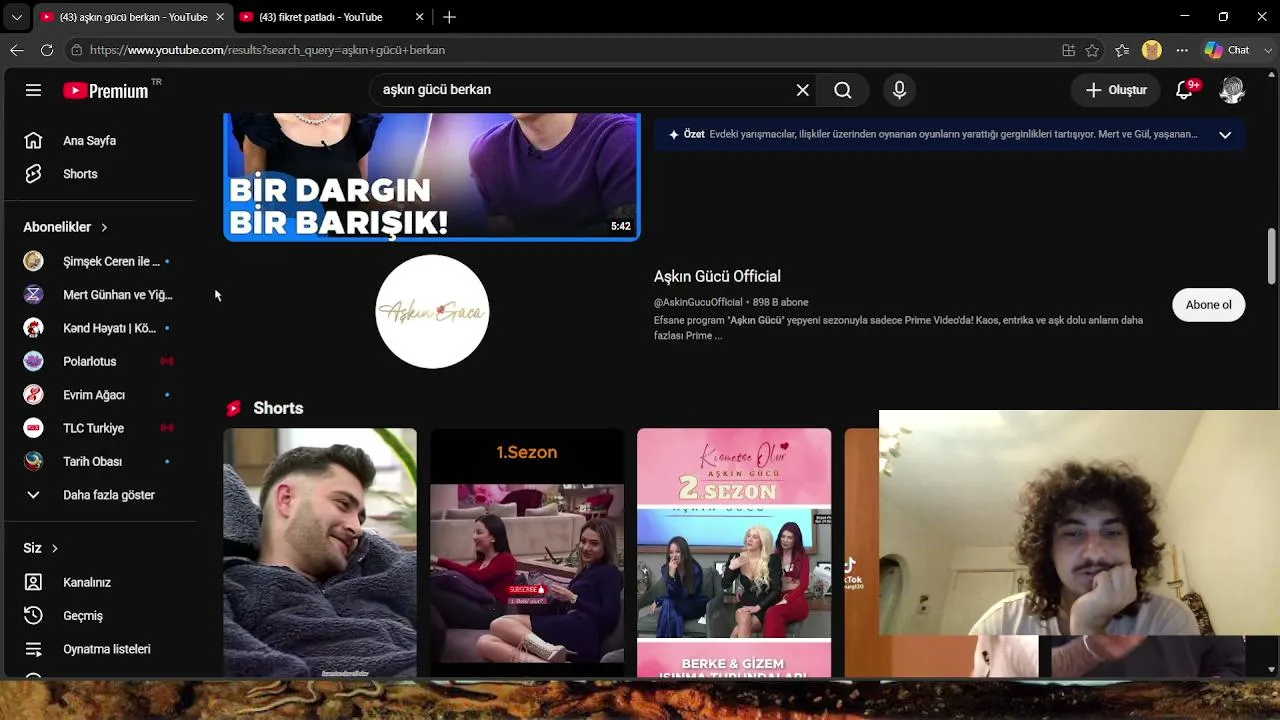Expand the Siz section arrow
The width and height of the screenshot is (1280, 720).
(55, 548)
